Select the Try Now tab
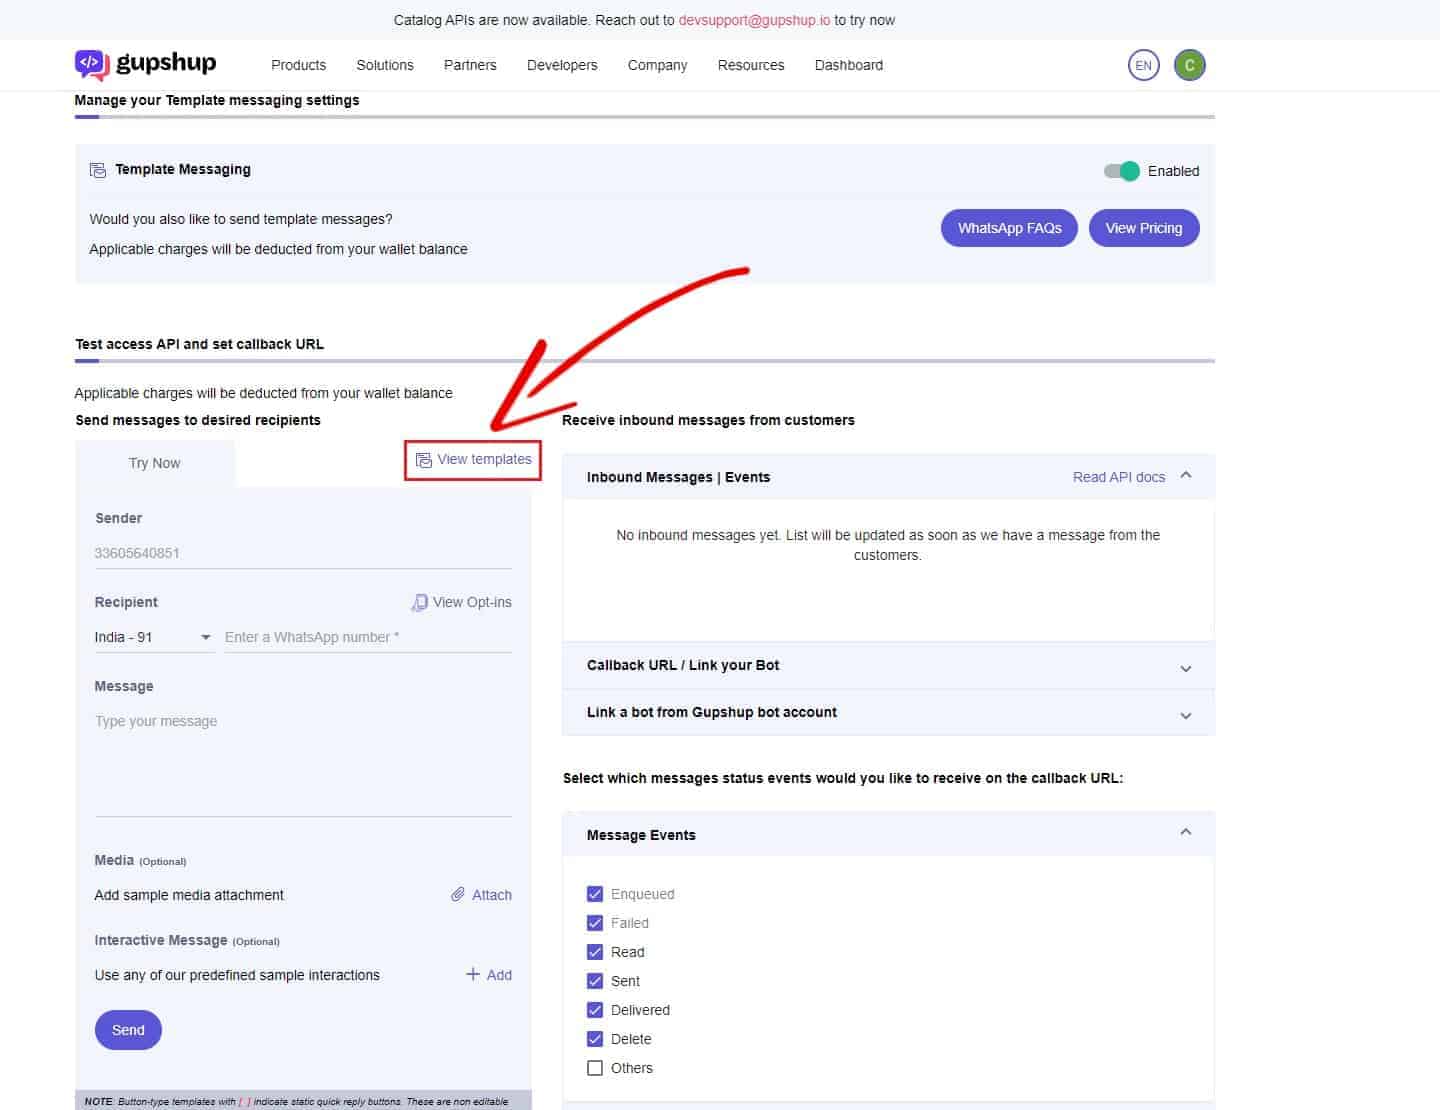The height and width of the screenshot is (1110, 1440). click(155, 463)
